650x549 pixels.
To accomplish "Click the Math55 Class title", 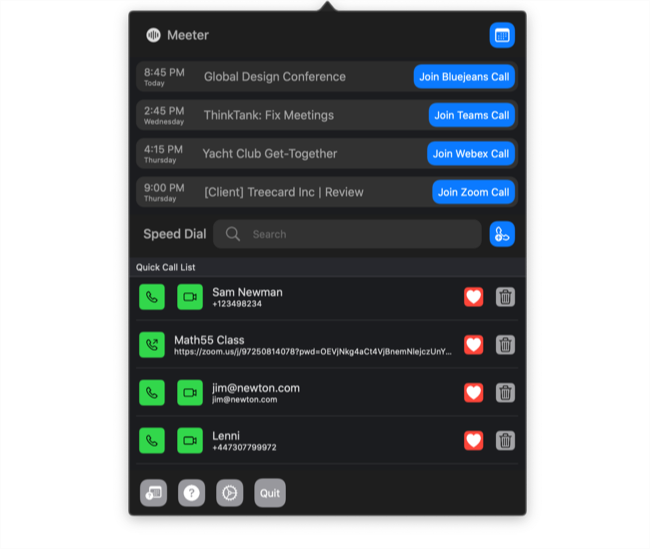I will (x=209, y=340).
